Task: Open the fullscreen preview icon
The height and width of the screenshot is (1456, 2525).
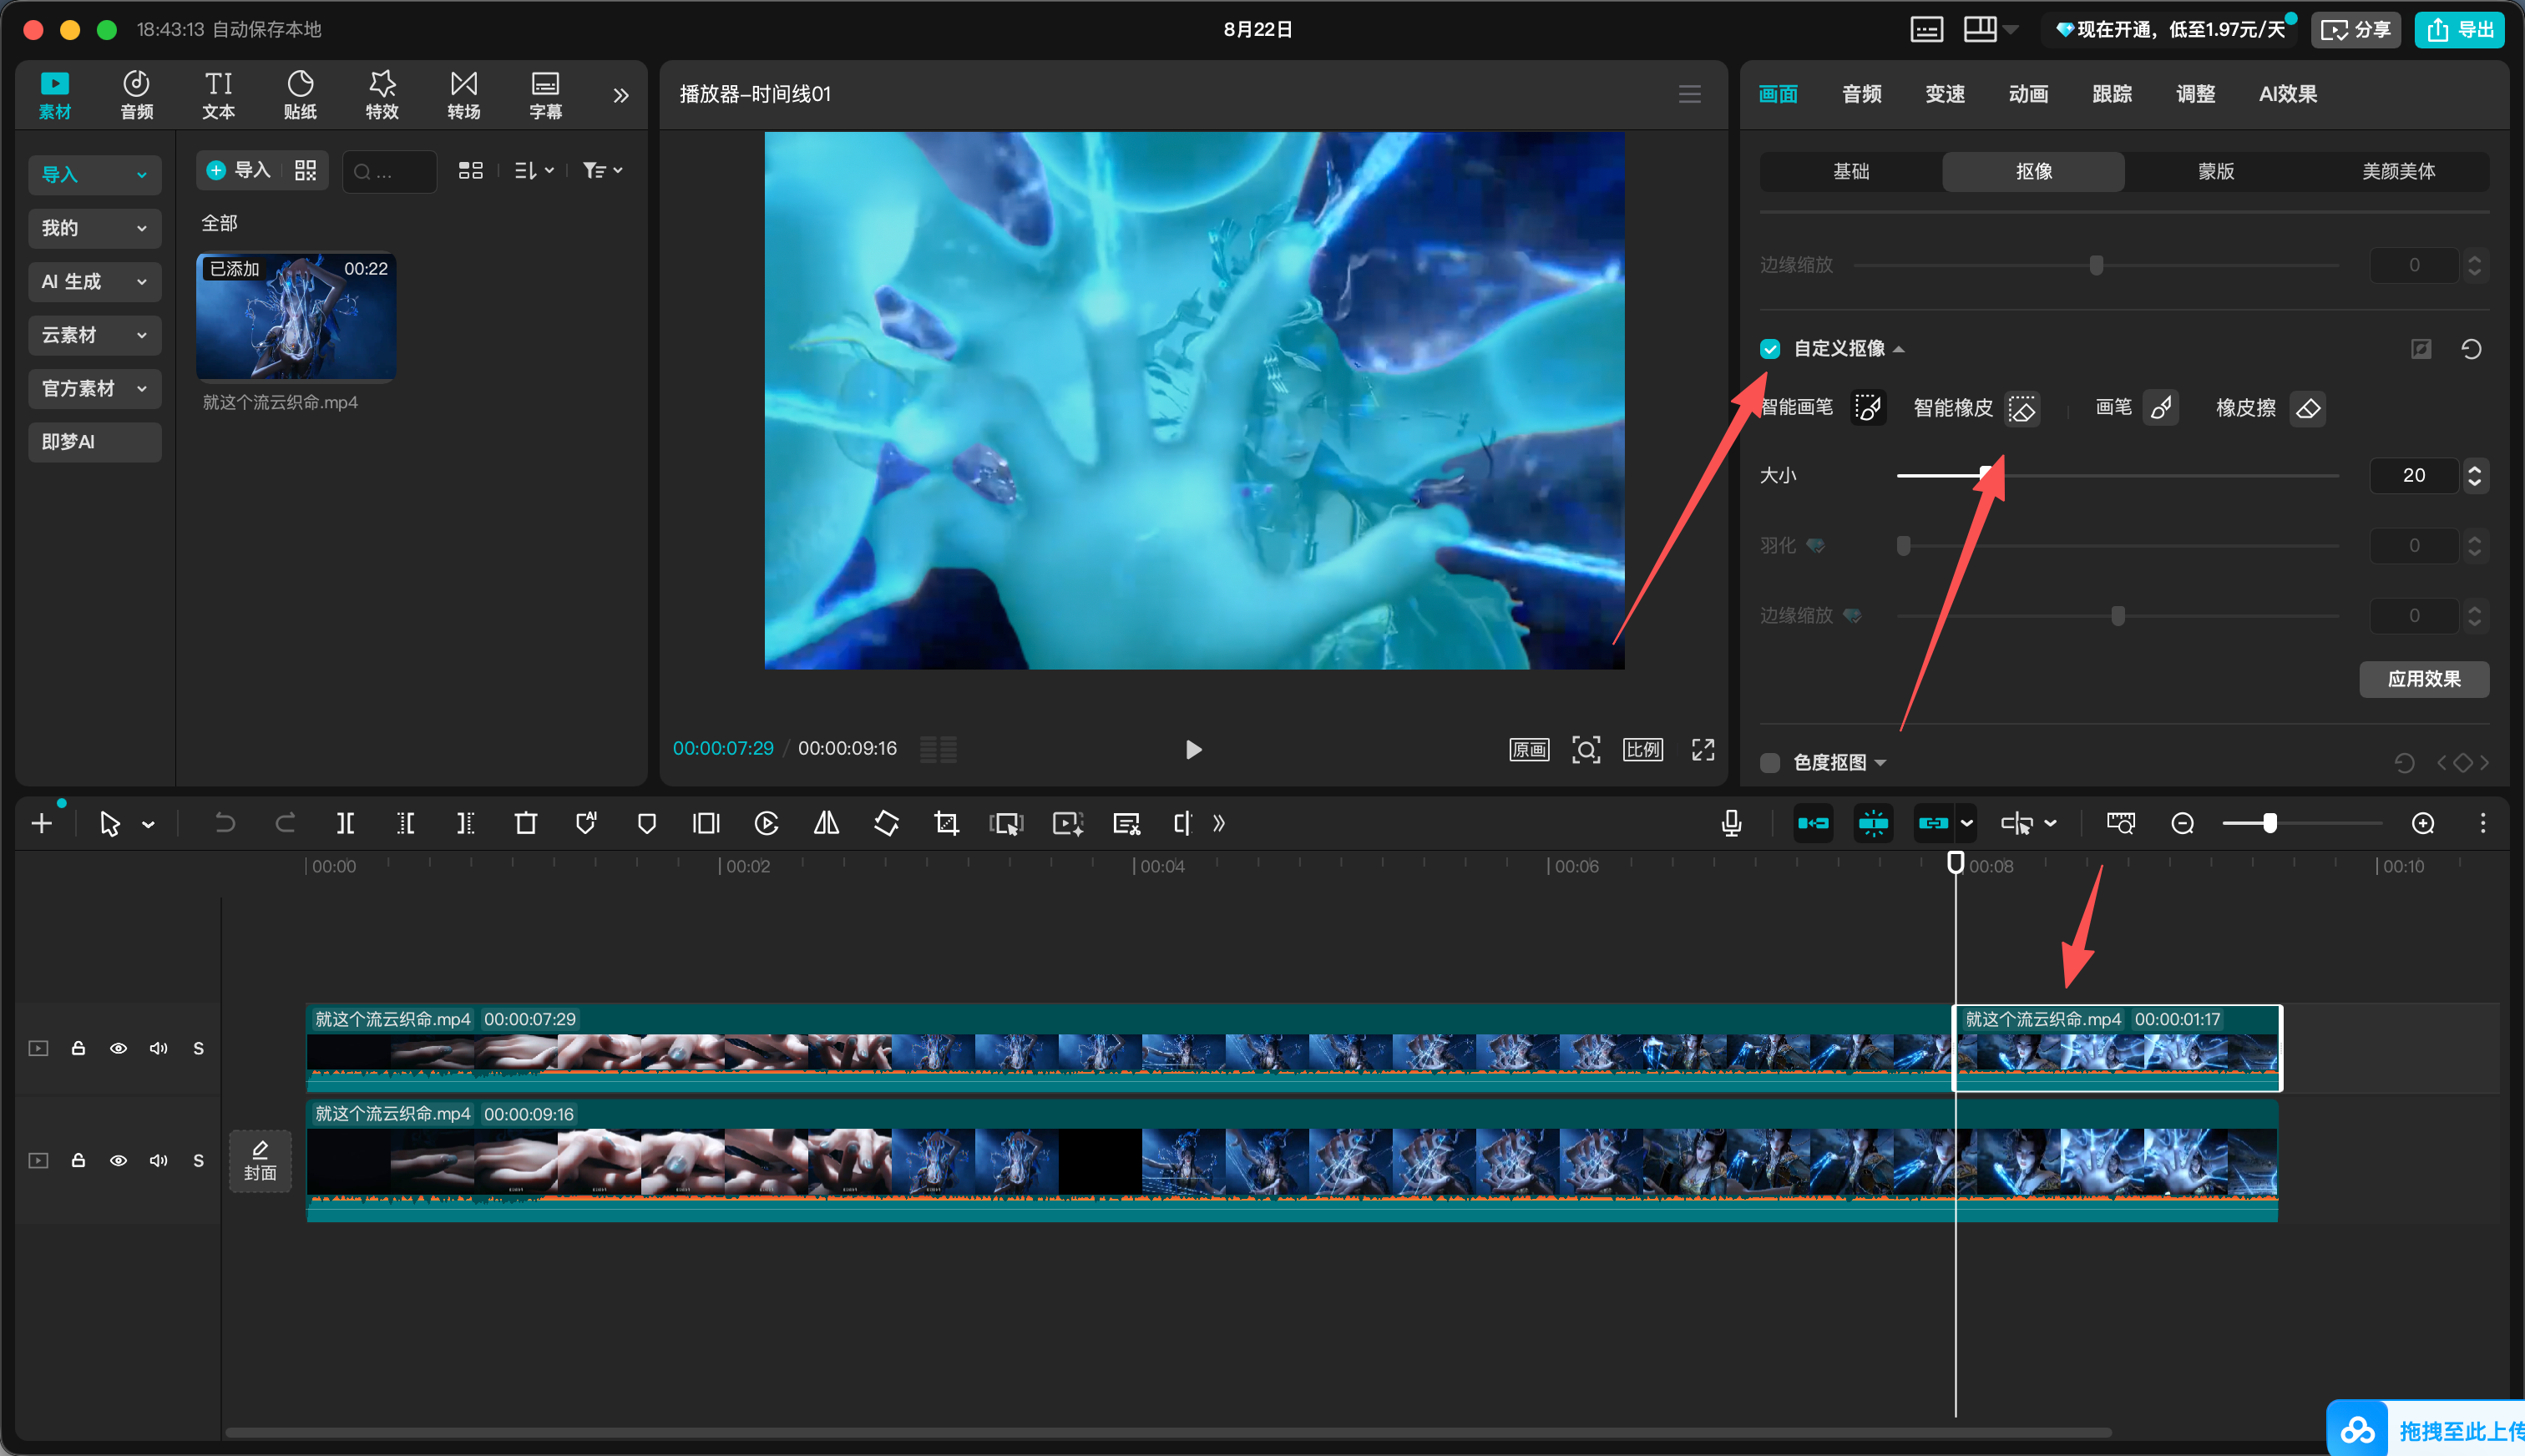Action: coord(1702,749)
